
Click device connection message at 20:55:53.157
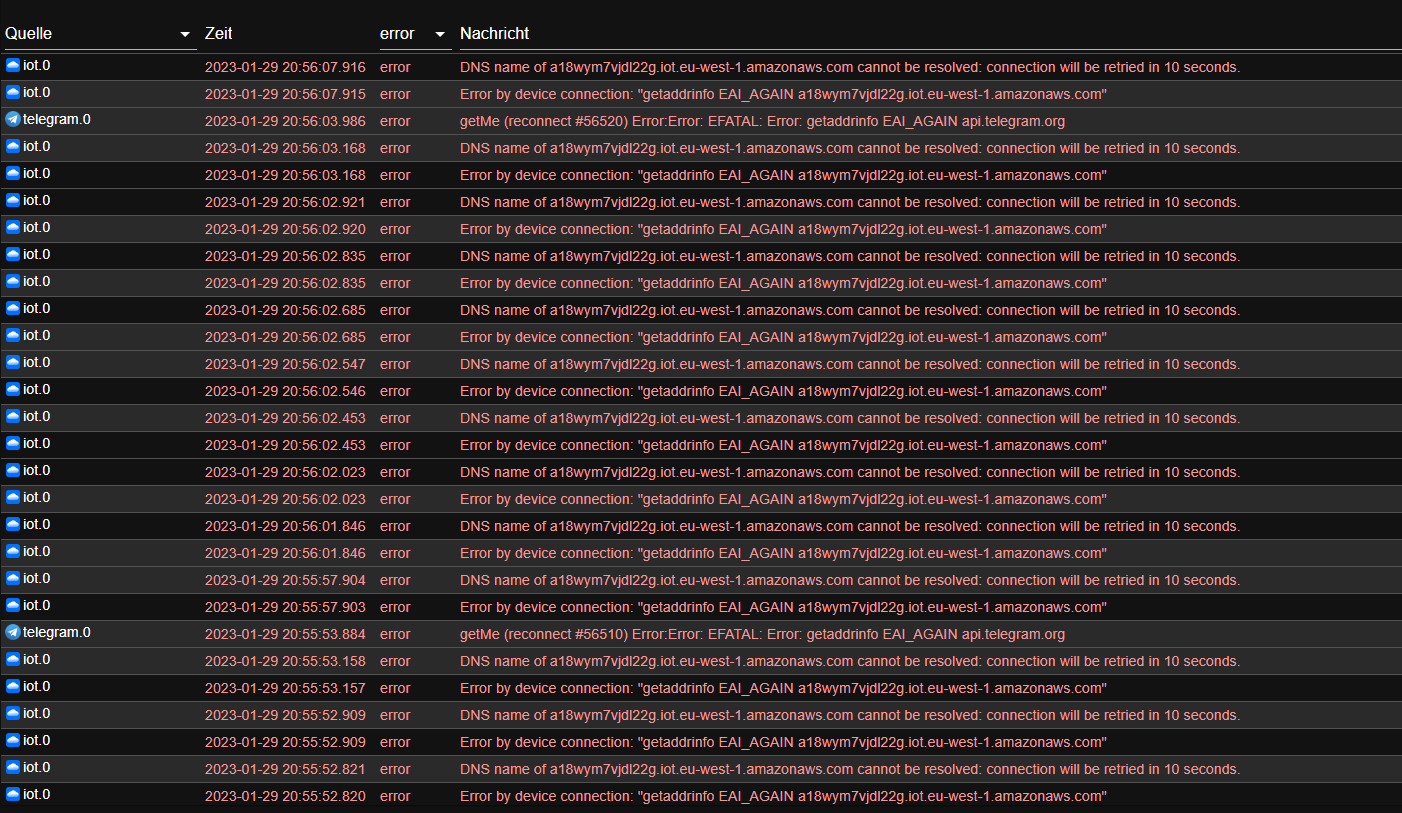[783, 688]
